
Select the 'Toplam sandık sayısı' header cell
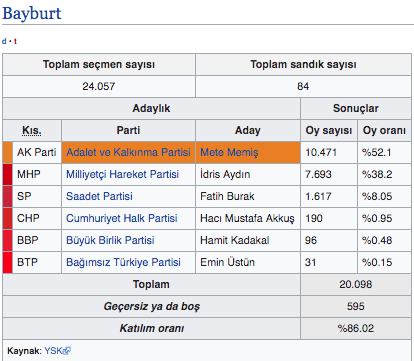pos(303,64)
